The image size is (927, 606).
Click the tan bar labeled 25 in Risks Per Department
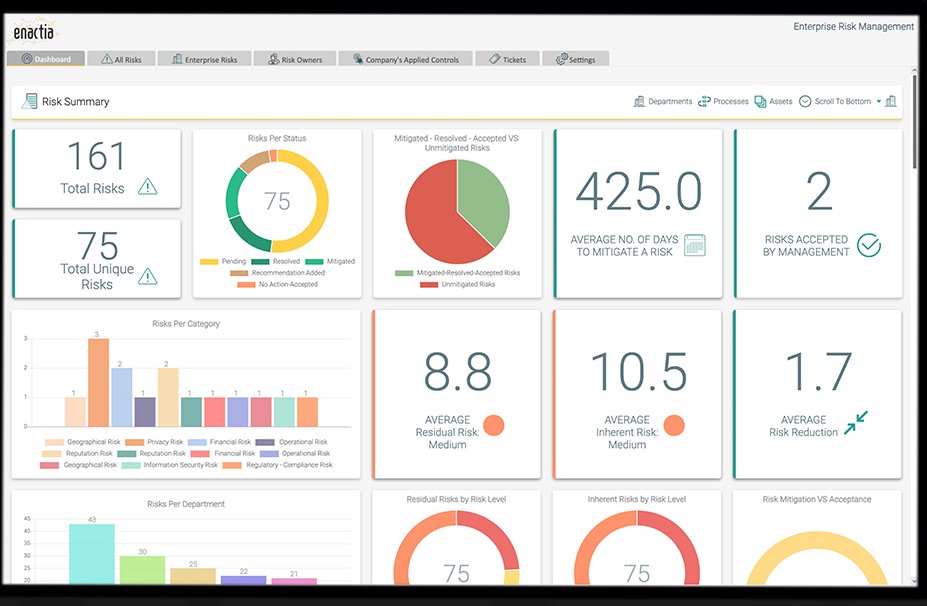[x=193, y=576]
